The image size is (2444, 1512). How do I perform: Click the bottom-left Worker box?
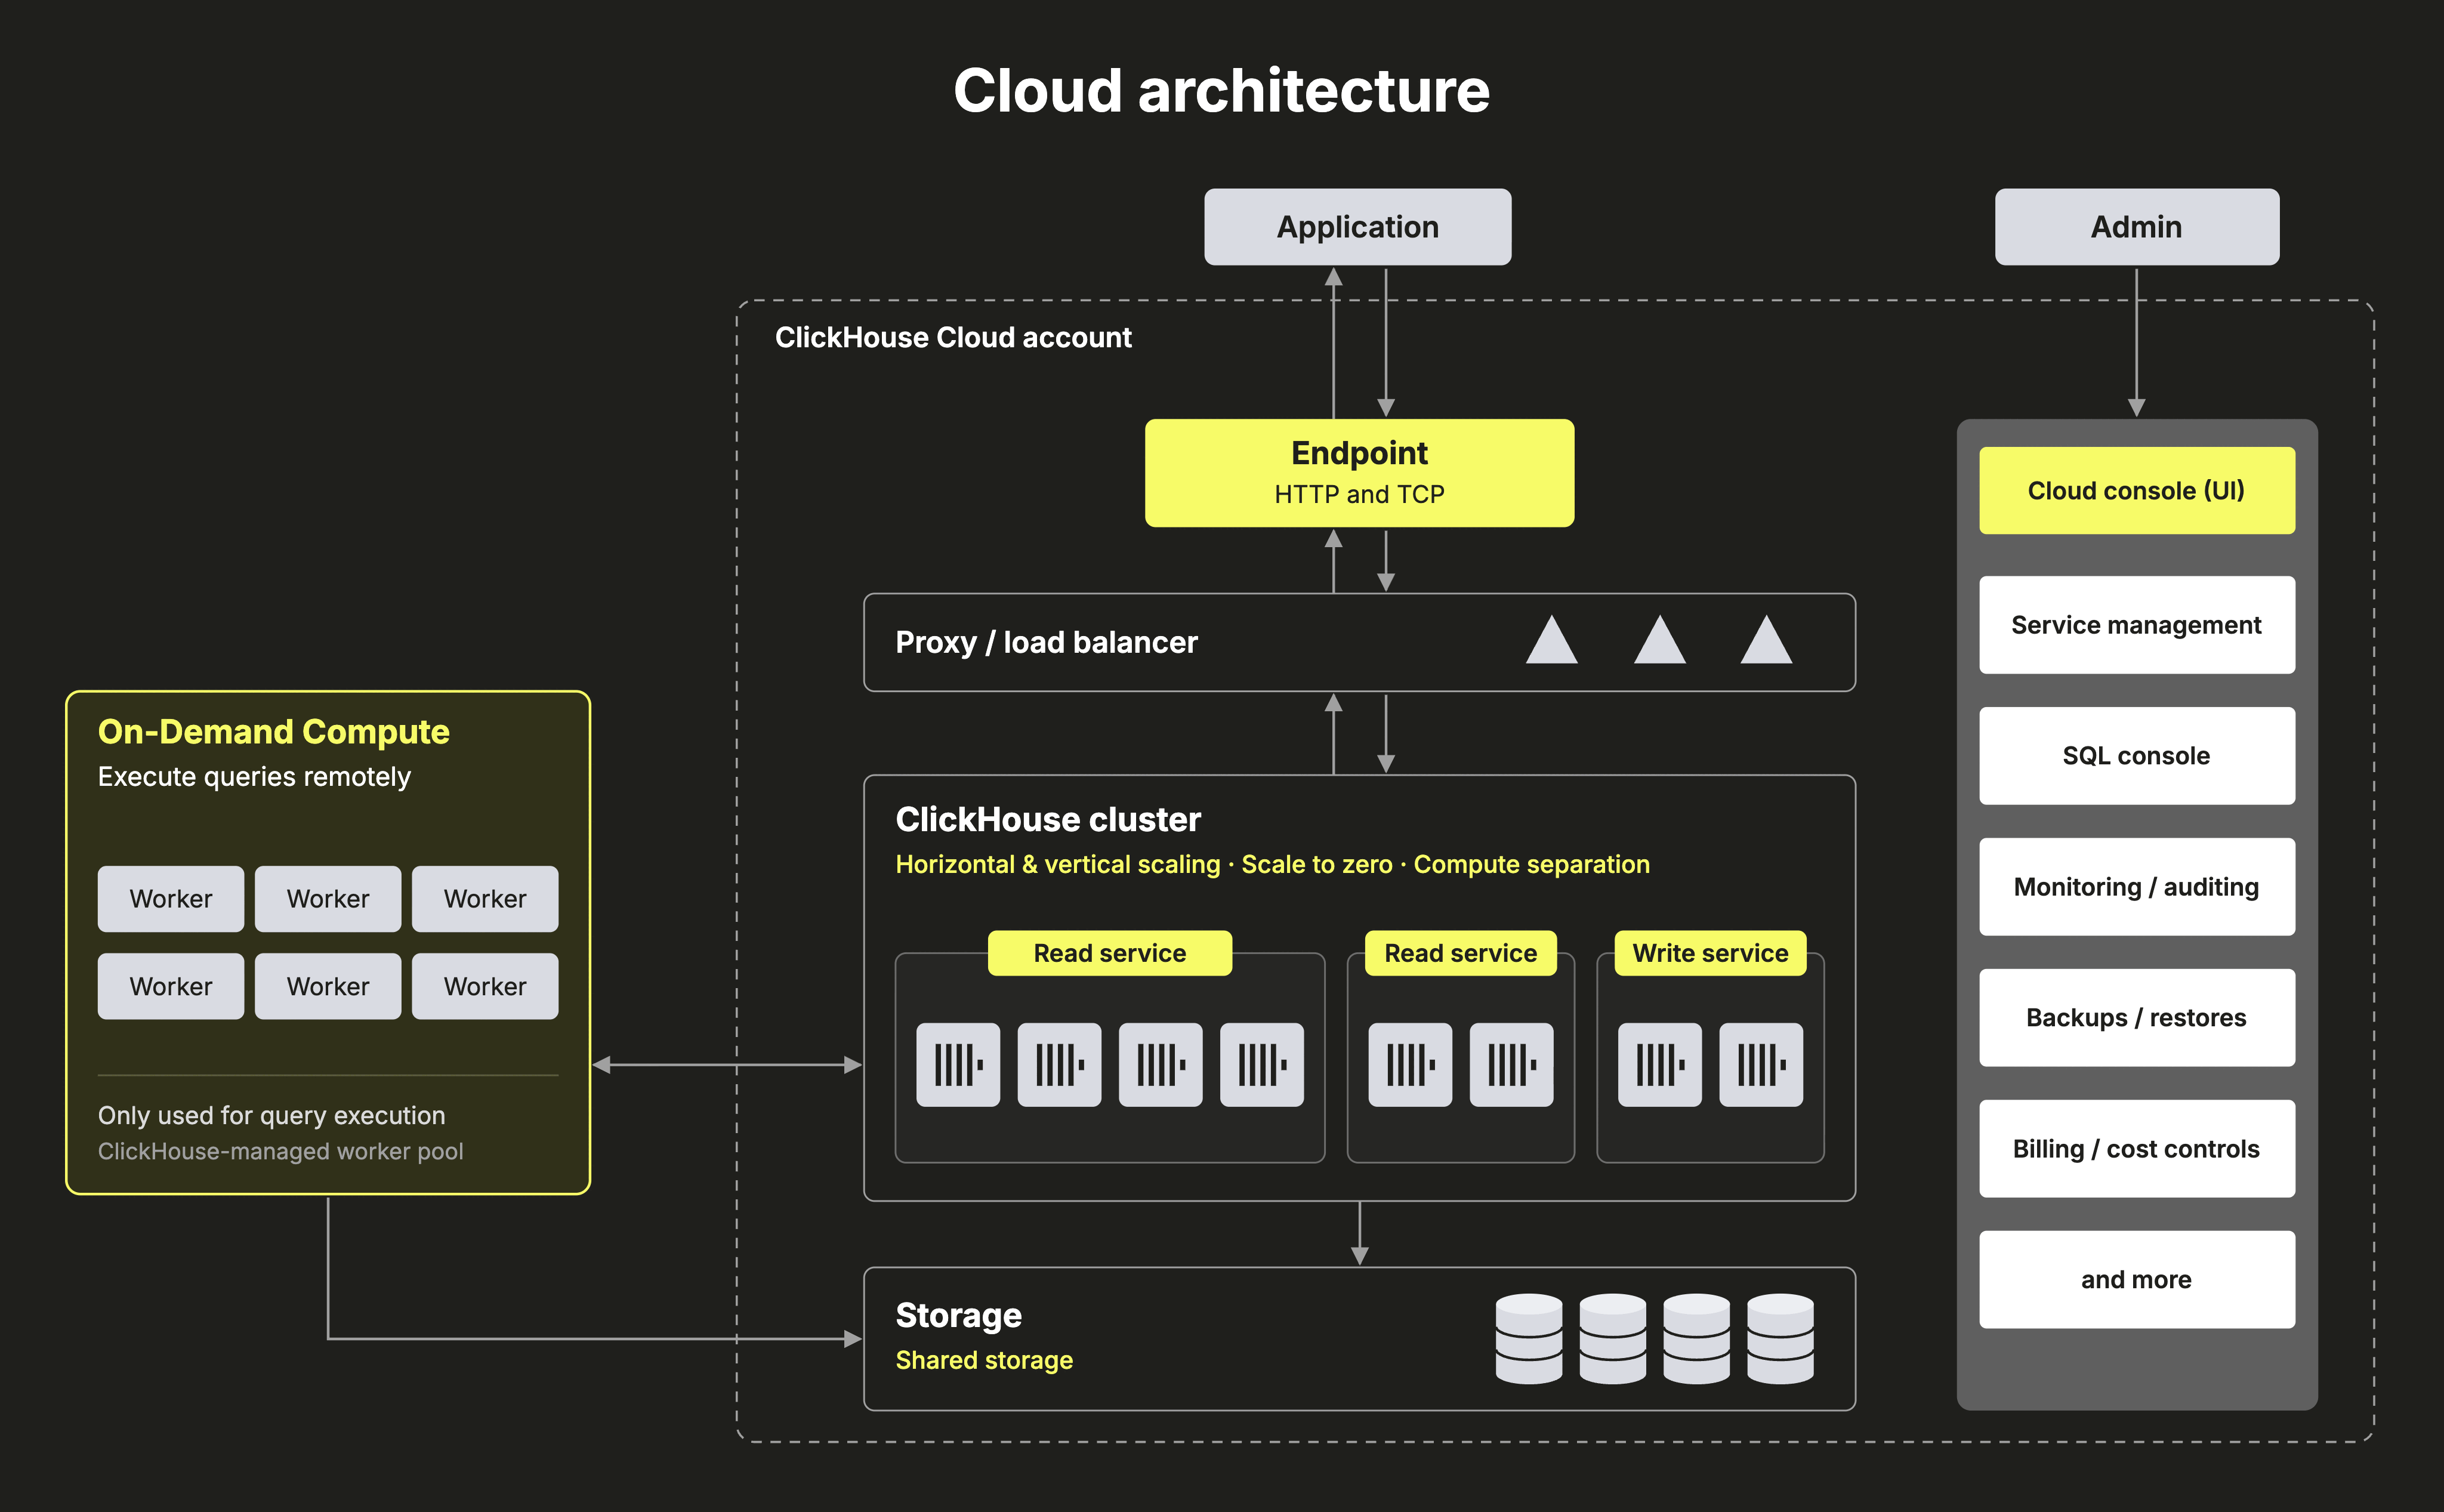click(x=171, y=986)
